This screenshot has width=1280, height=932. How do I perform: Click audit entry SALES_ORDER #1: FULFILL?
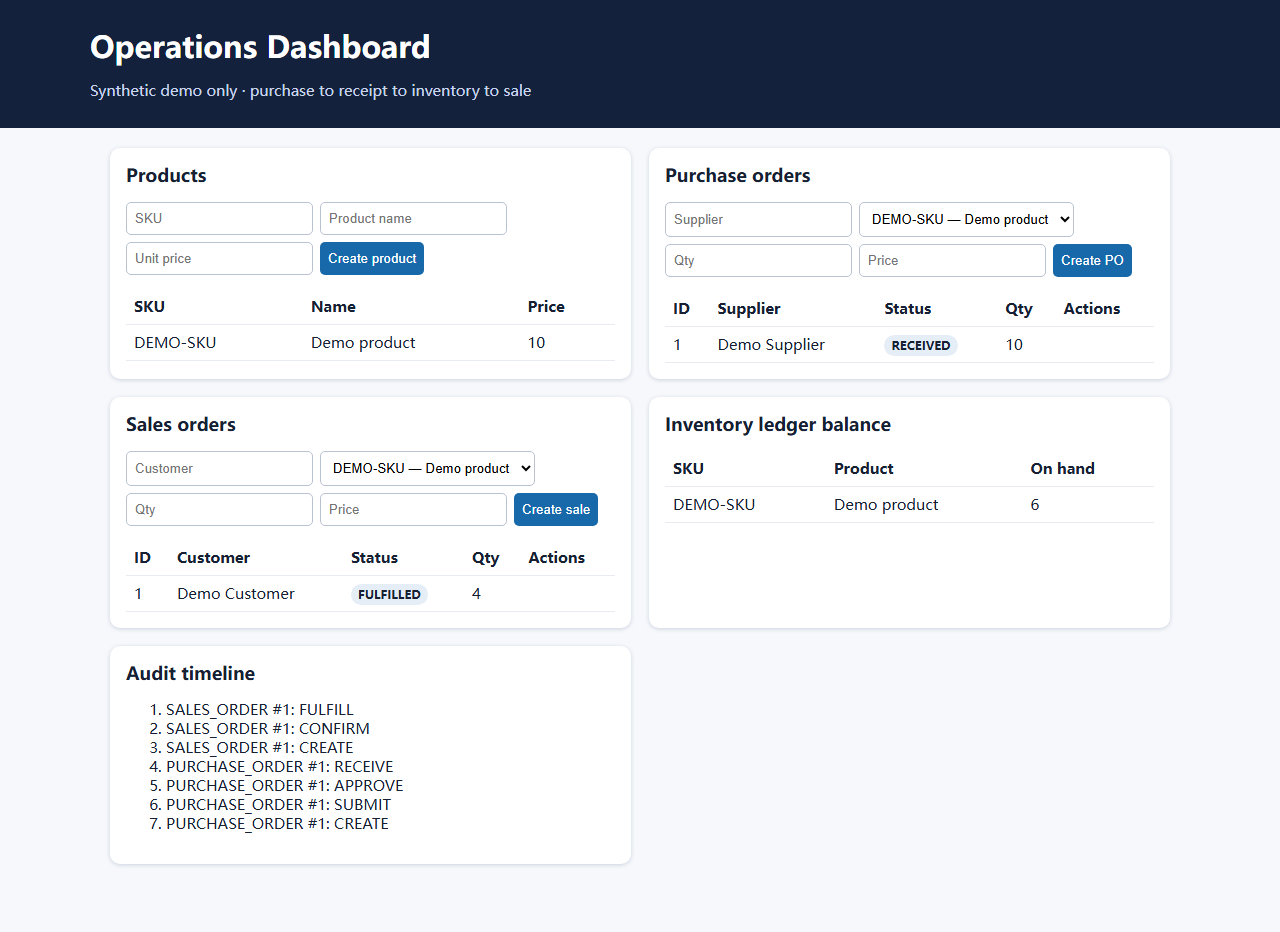tap(260, 710)
